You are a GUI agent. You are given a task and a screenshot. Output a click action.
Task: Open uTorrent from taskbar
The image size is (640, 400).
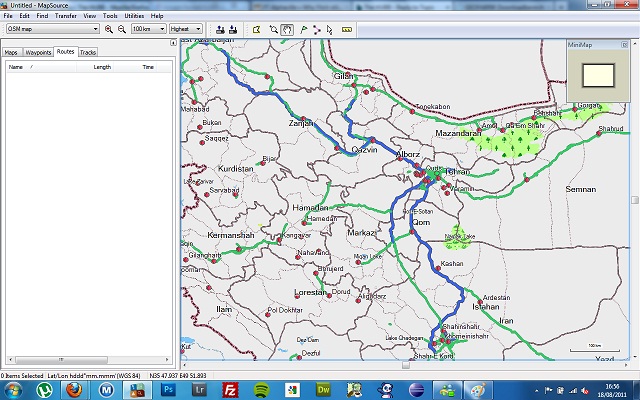coord(44,390)
